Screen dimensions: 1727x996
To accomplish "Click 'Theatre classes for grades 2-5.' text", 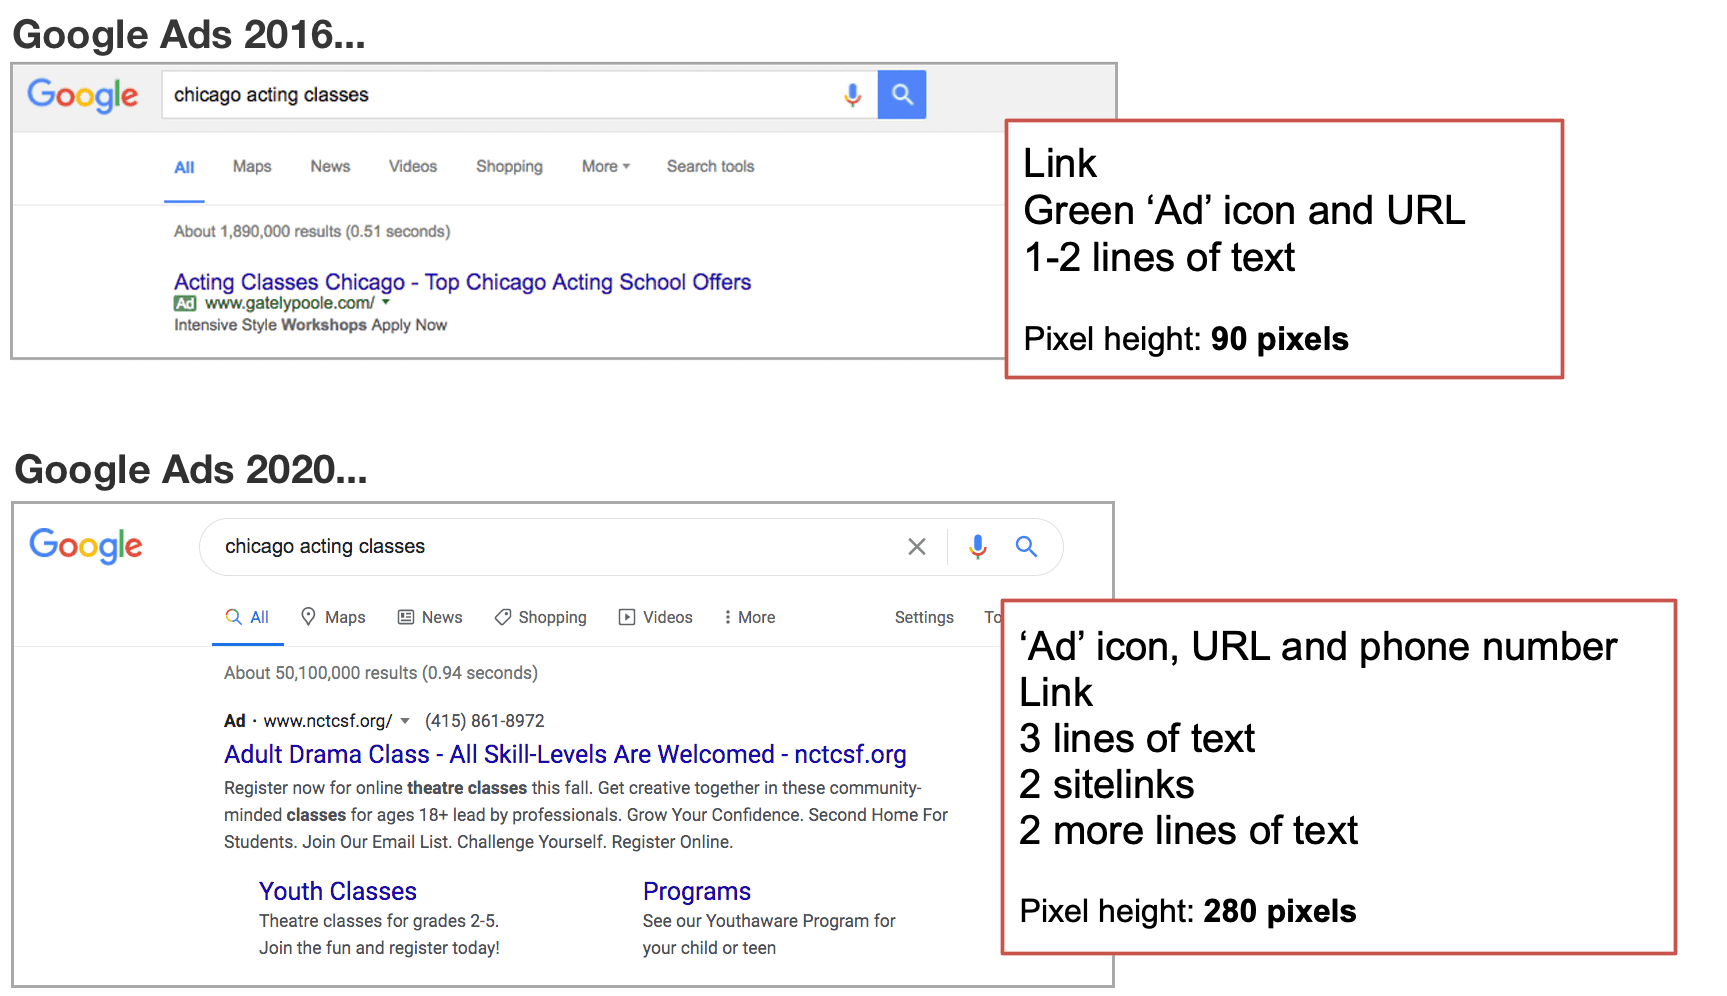I will (x=379, y=921).
